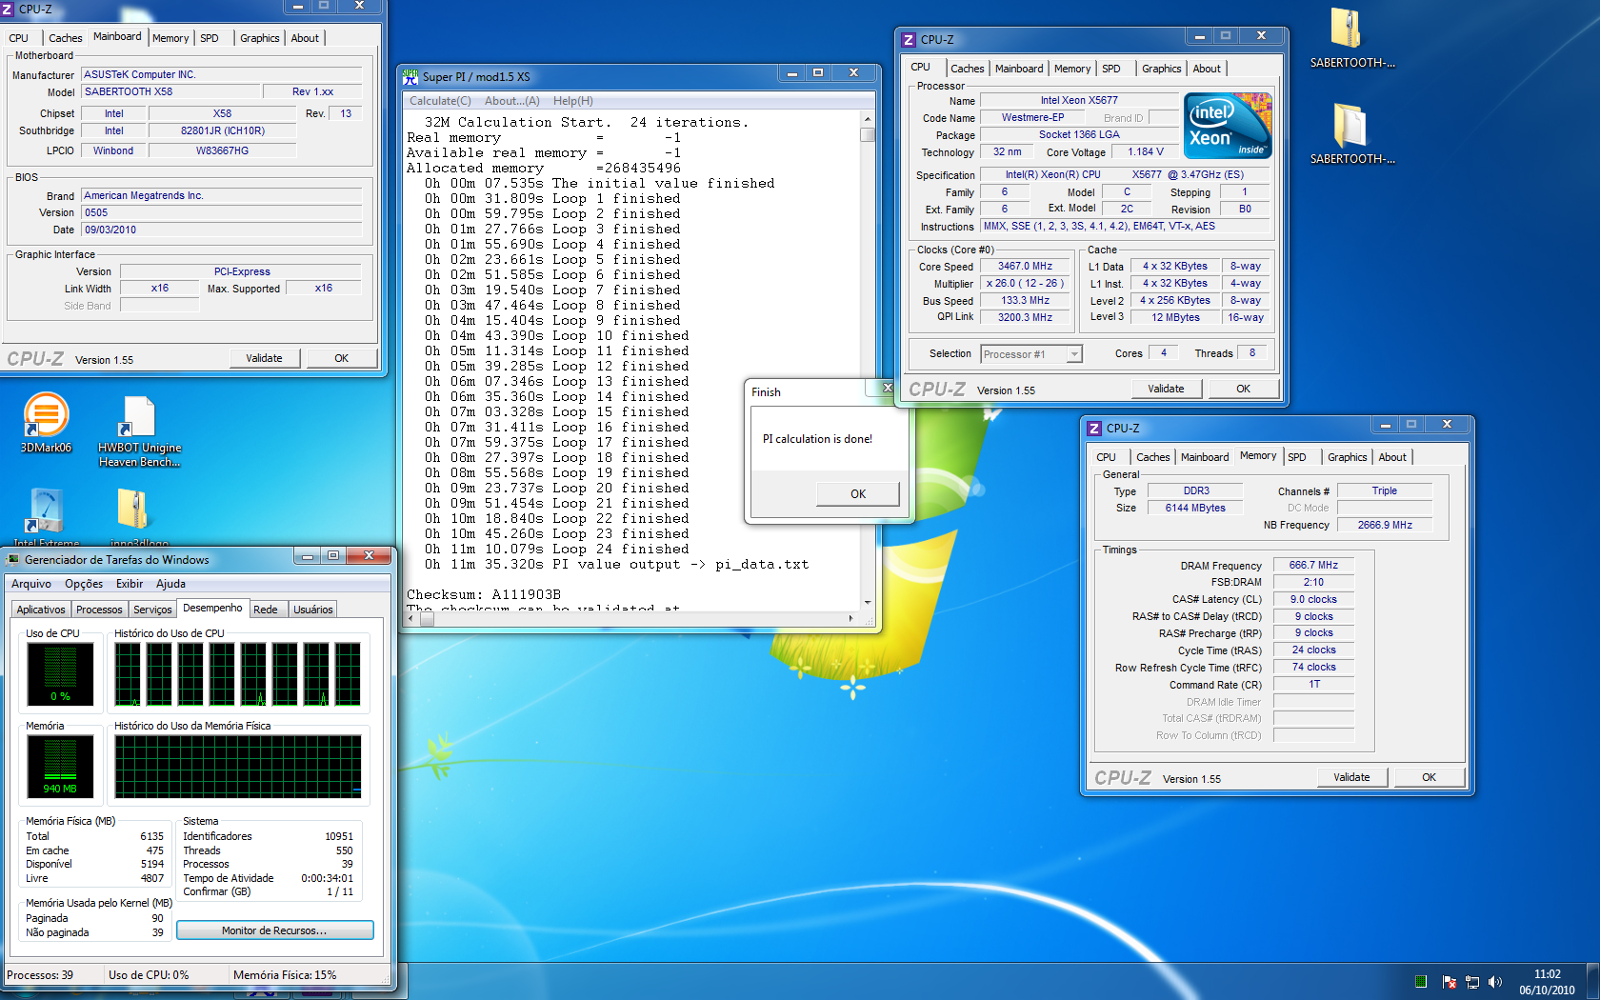The height and width of the screenshot is (1000, 1600).
Task: Minimize the CPU-Z Memory window
Action: [1385, 424]
